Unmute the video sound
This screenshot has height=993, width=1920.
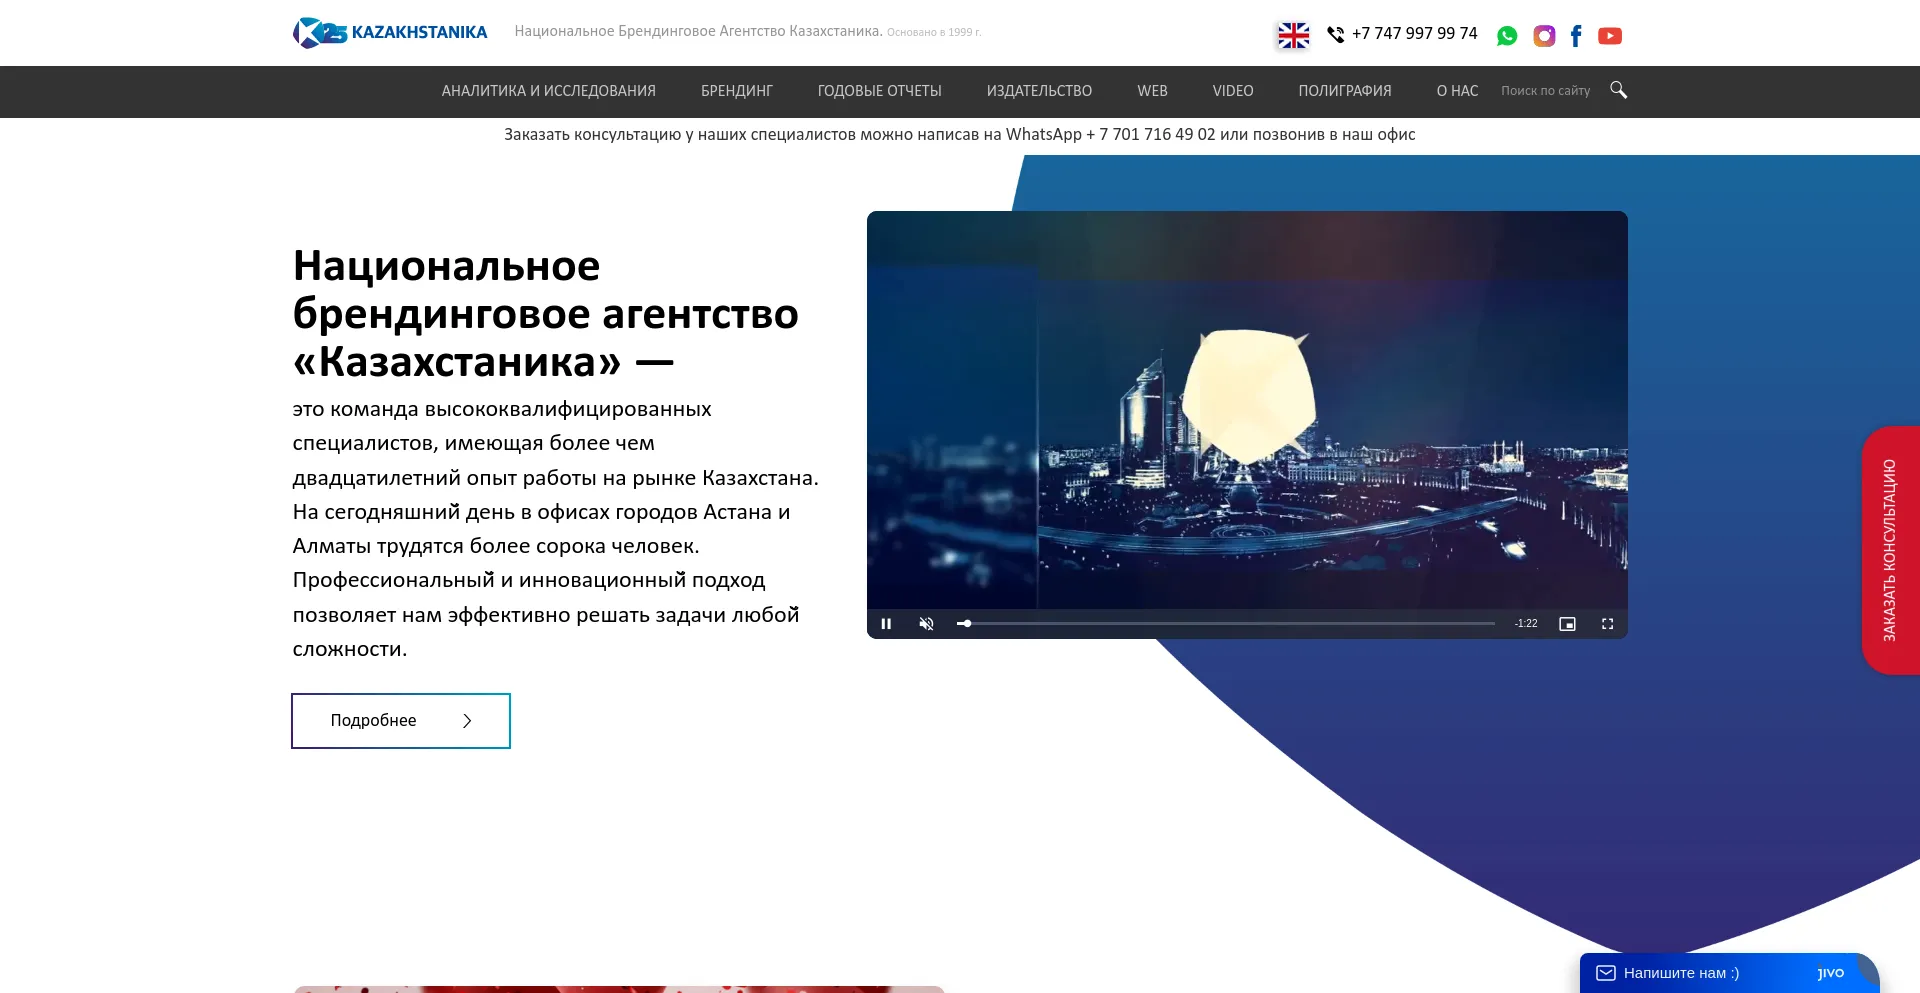(926, 624)
